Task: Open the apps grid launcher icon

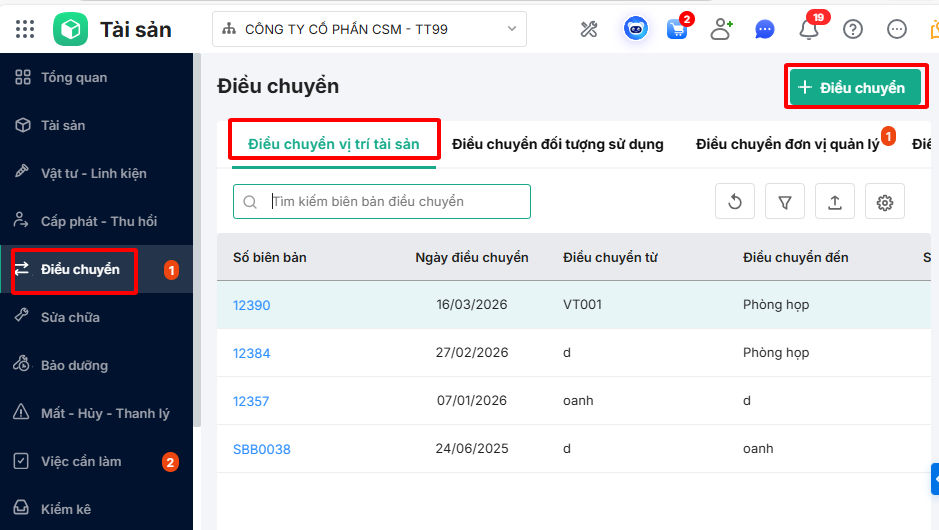Action: click(25, 29)
